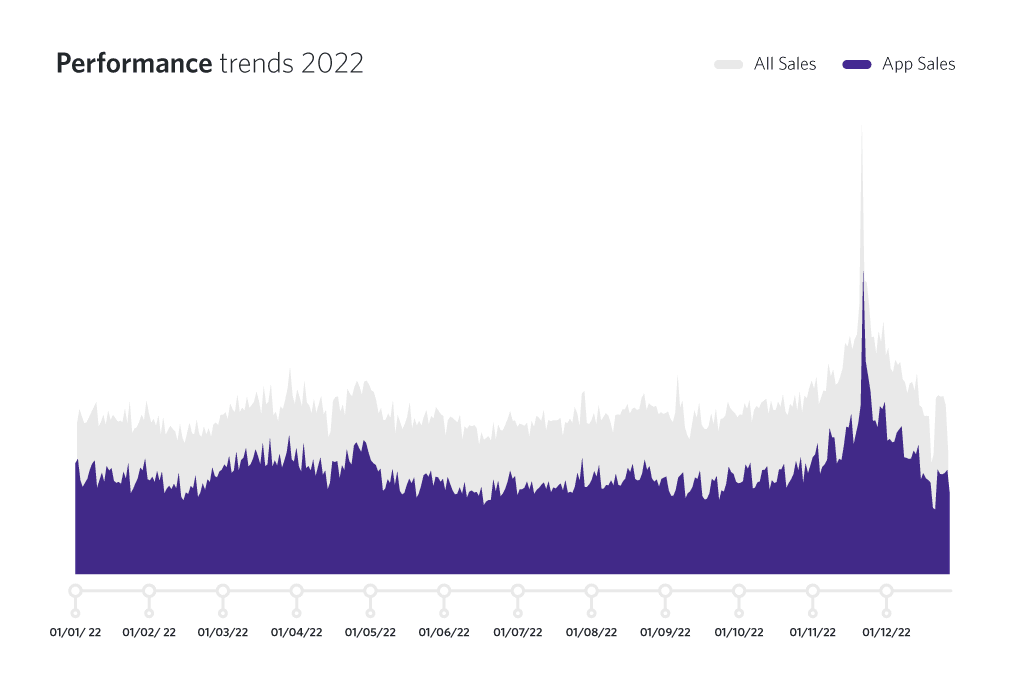Select the 01/09/22 timeline marker circle
Screen dimensions: 1025x690
pos(665,591)
